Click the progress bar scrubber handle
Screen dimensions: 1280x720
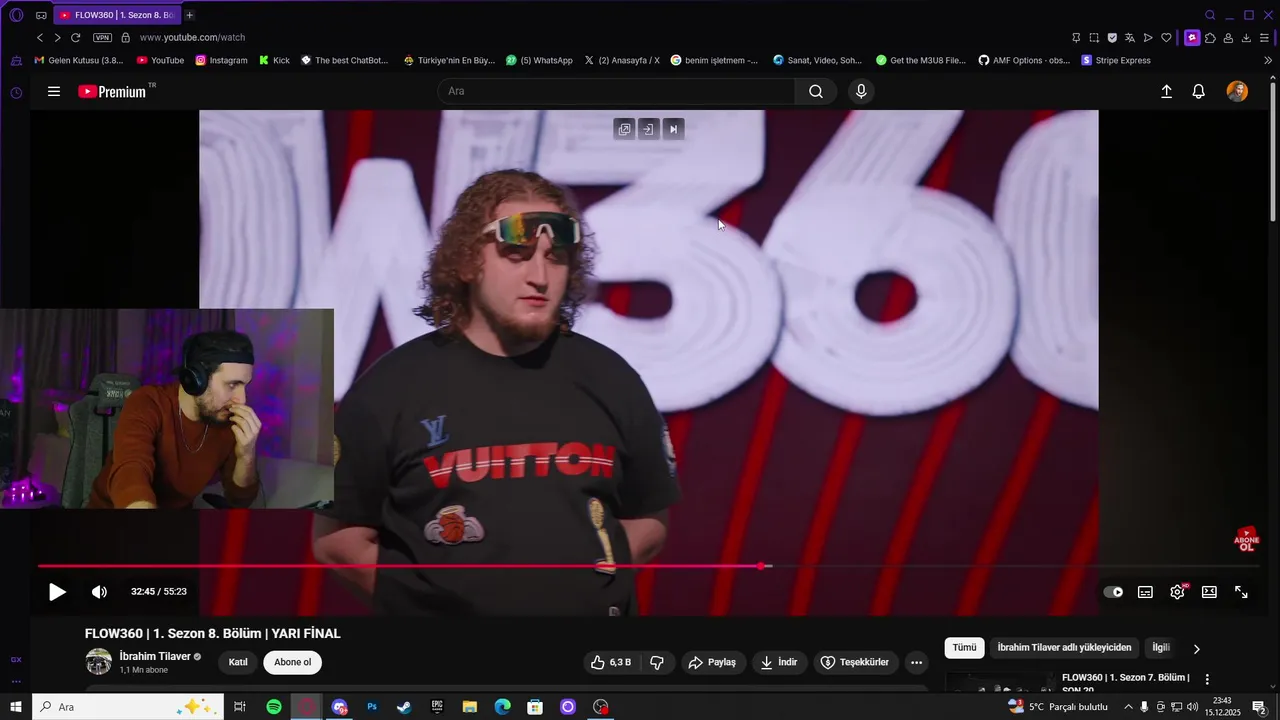point(761,566)
